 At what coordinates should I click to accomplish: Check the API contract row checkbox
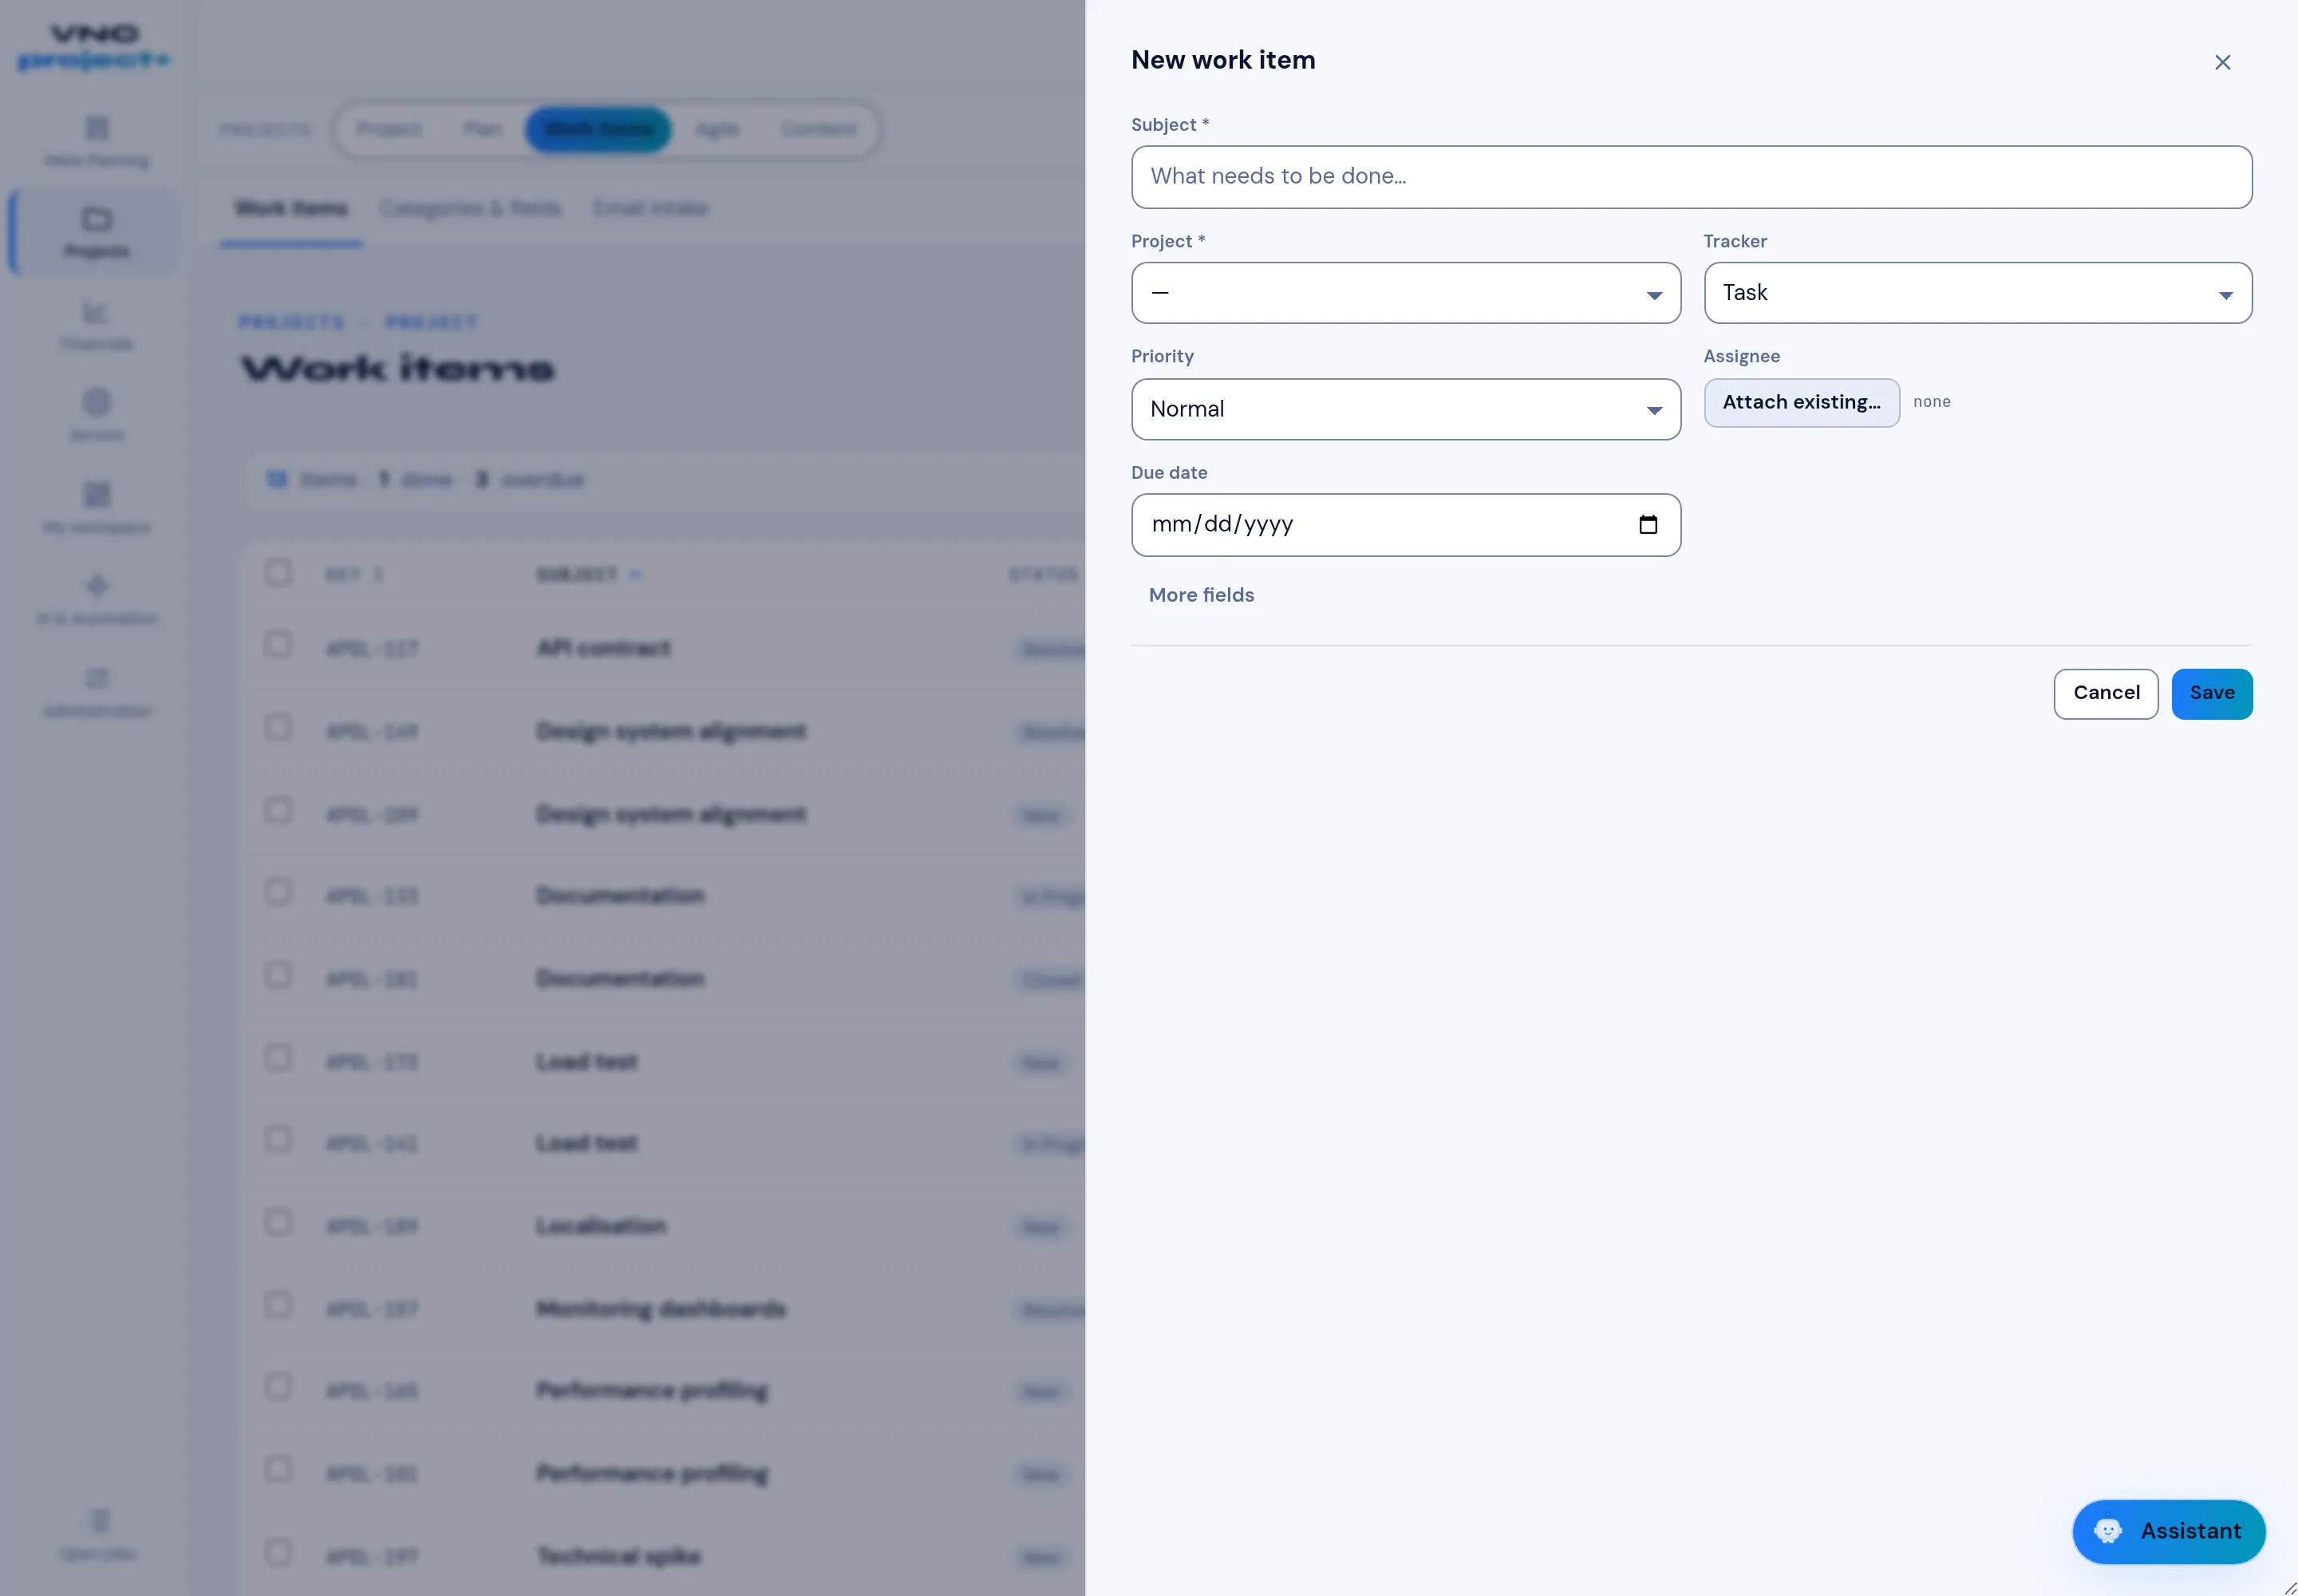point(278,645)
